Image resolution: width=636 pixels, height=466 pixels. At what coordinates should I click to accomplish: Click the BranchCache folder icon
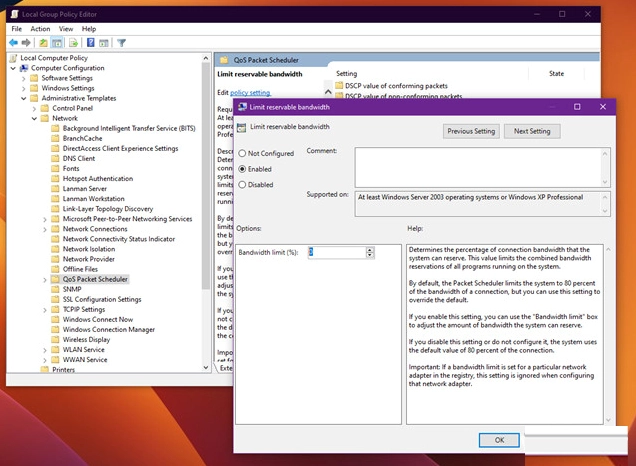click(x=56, y=138)
